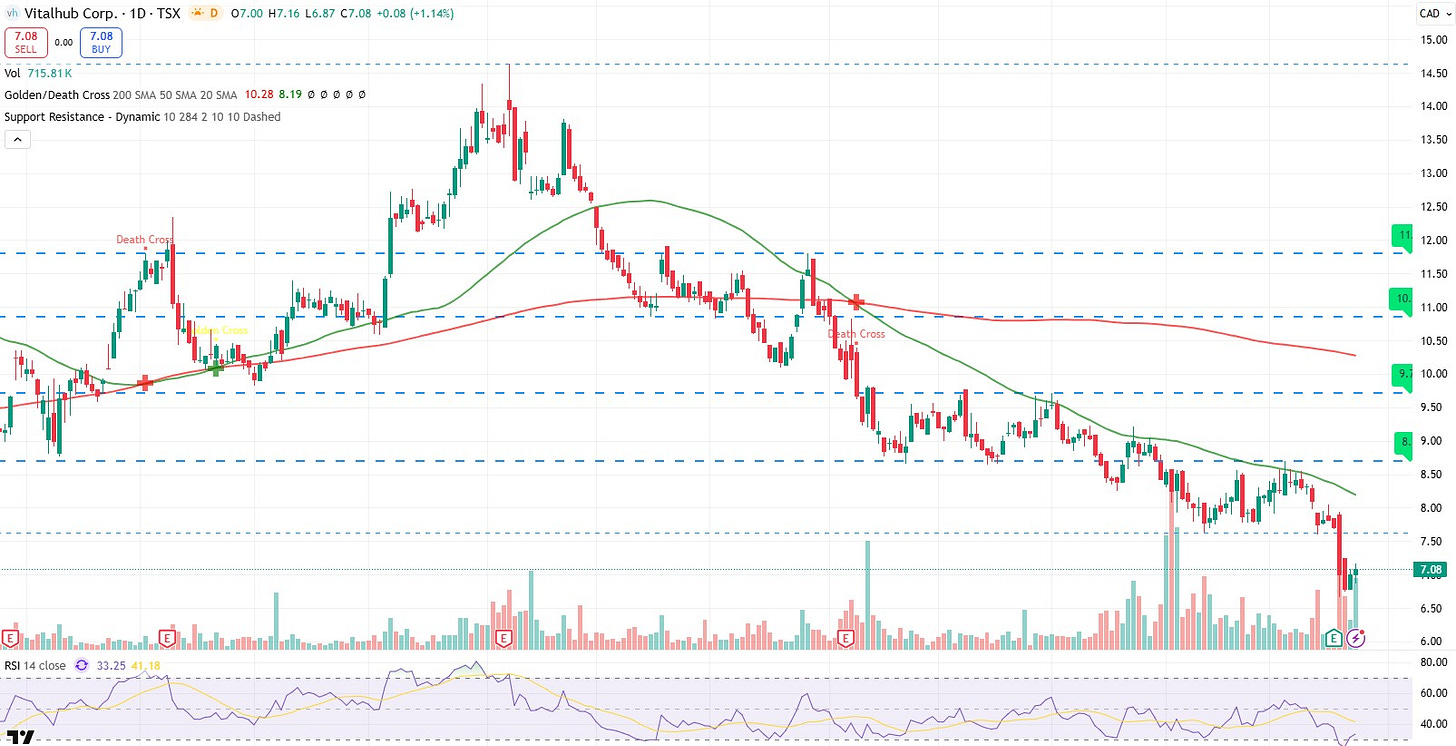
Task: Click the 715.81K volume value
Action: point(52,73)
